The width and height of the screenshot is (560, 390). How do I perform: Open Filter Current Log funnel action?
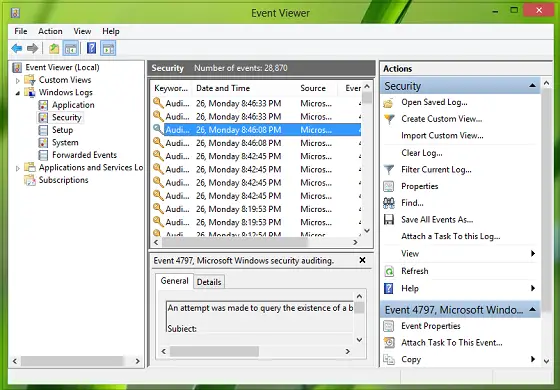pyautogui.click(x=389, y=169)
